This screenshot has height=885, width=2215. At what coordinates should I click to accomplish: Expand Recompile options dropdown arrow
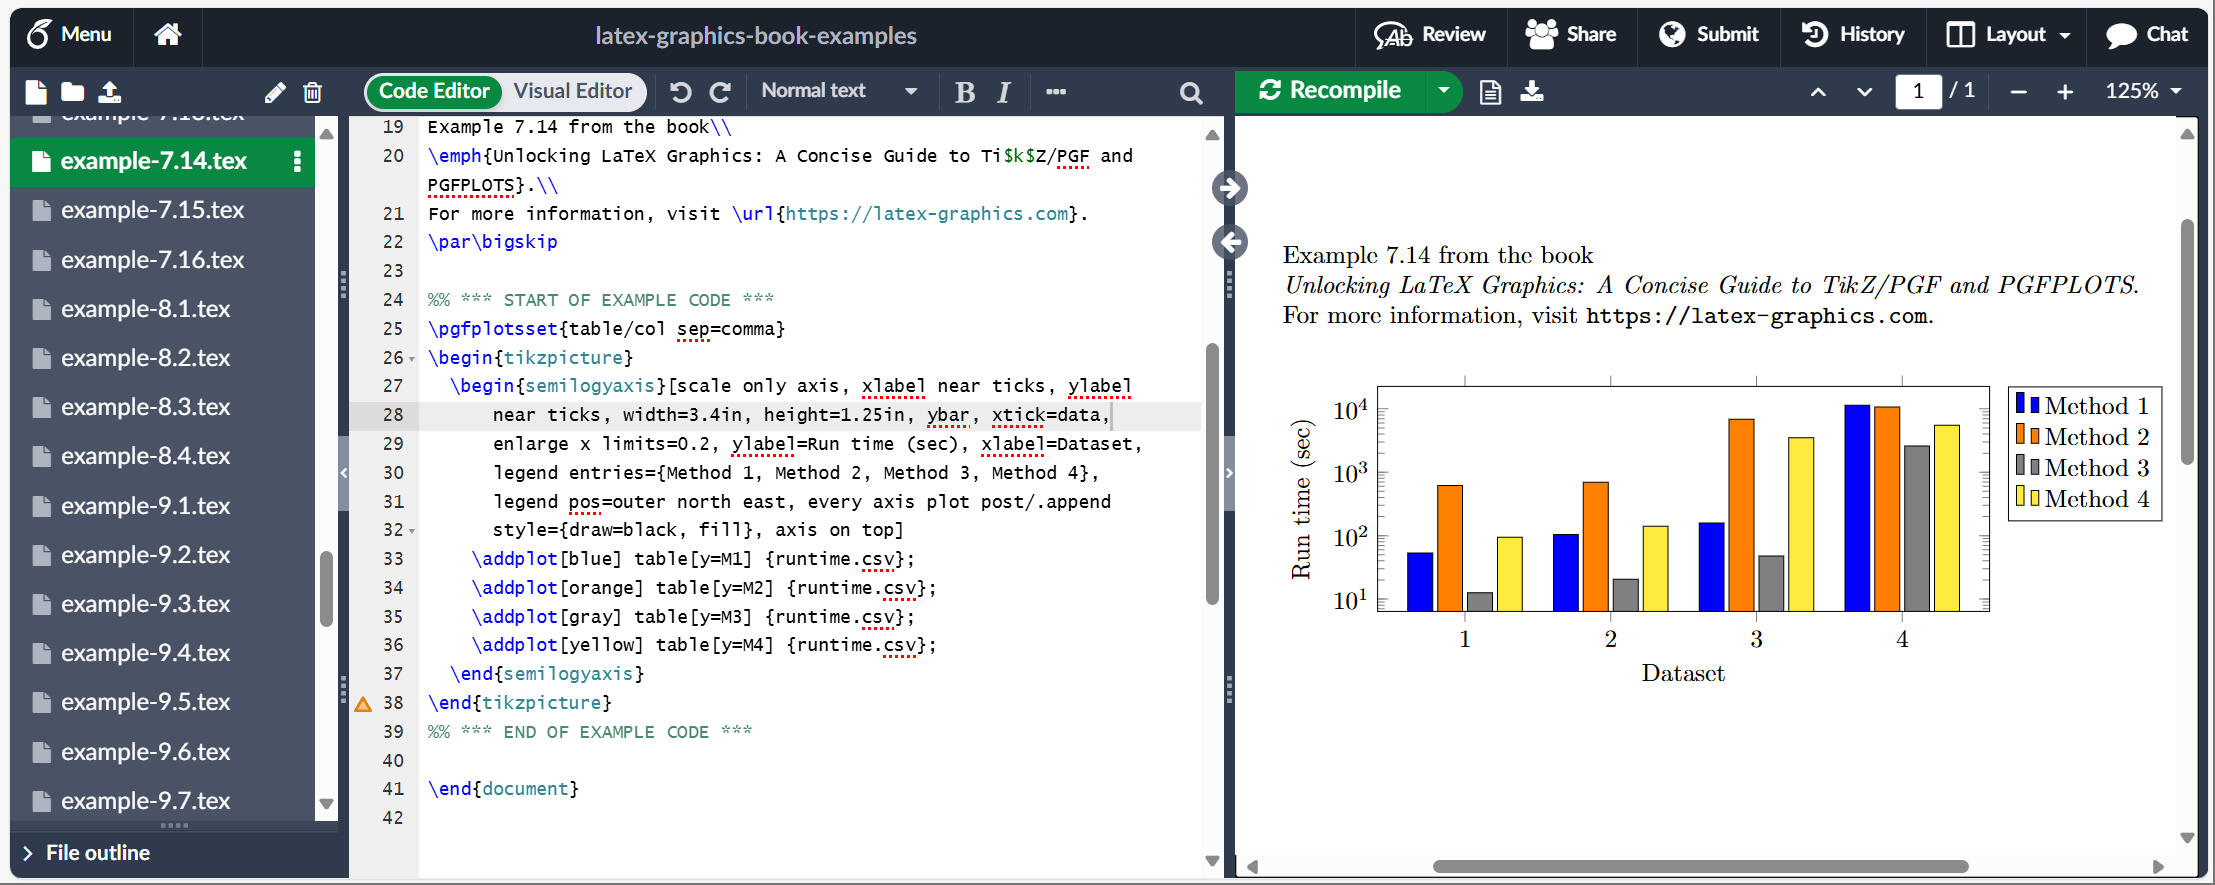[1443, 91]
